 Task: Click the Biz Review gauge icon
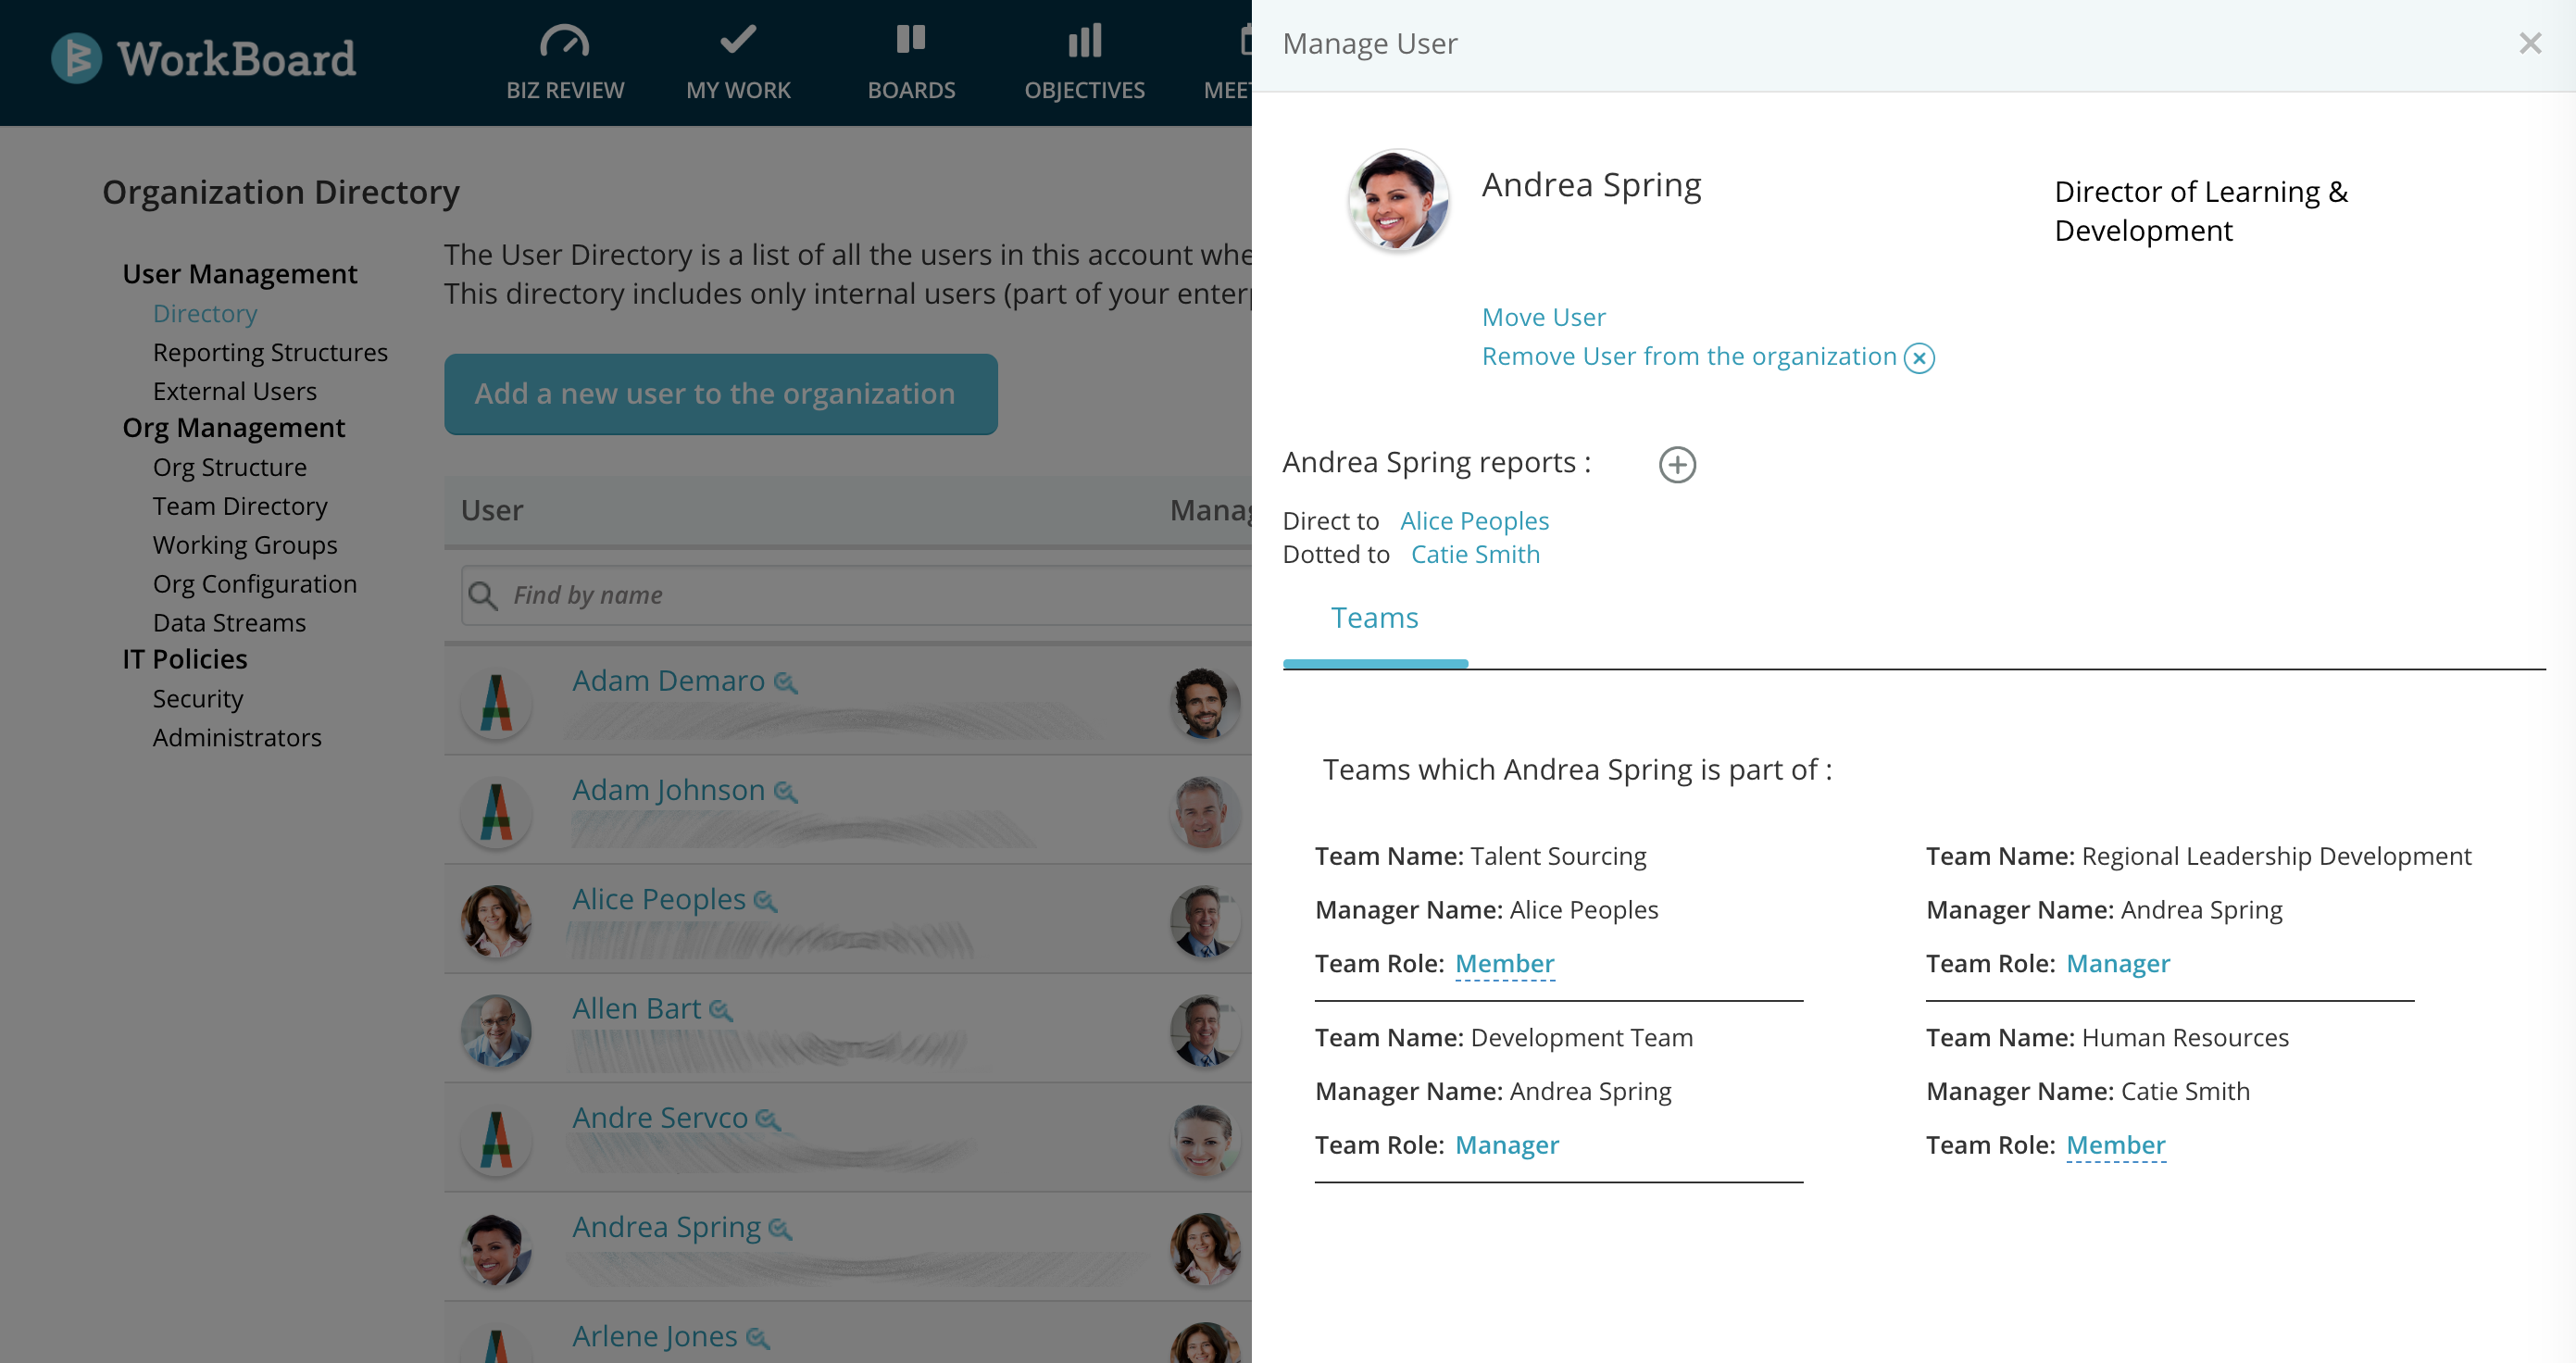[564, 41]
